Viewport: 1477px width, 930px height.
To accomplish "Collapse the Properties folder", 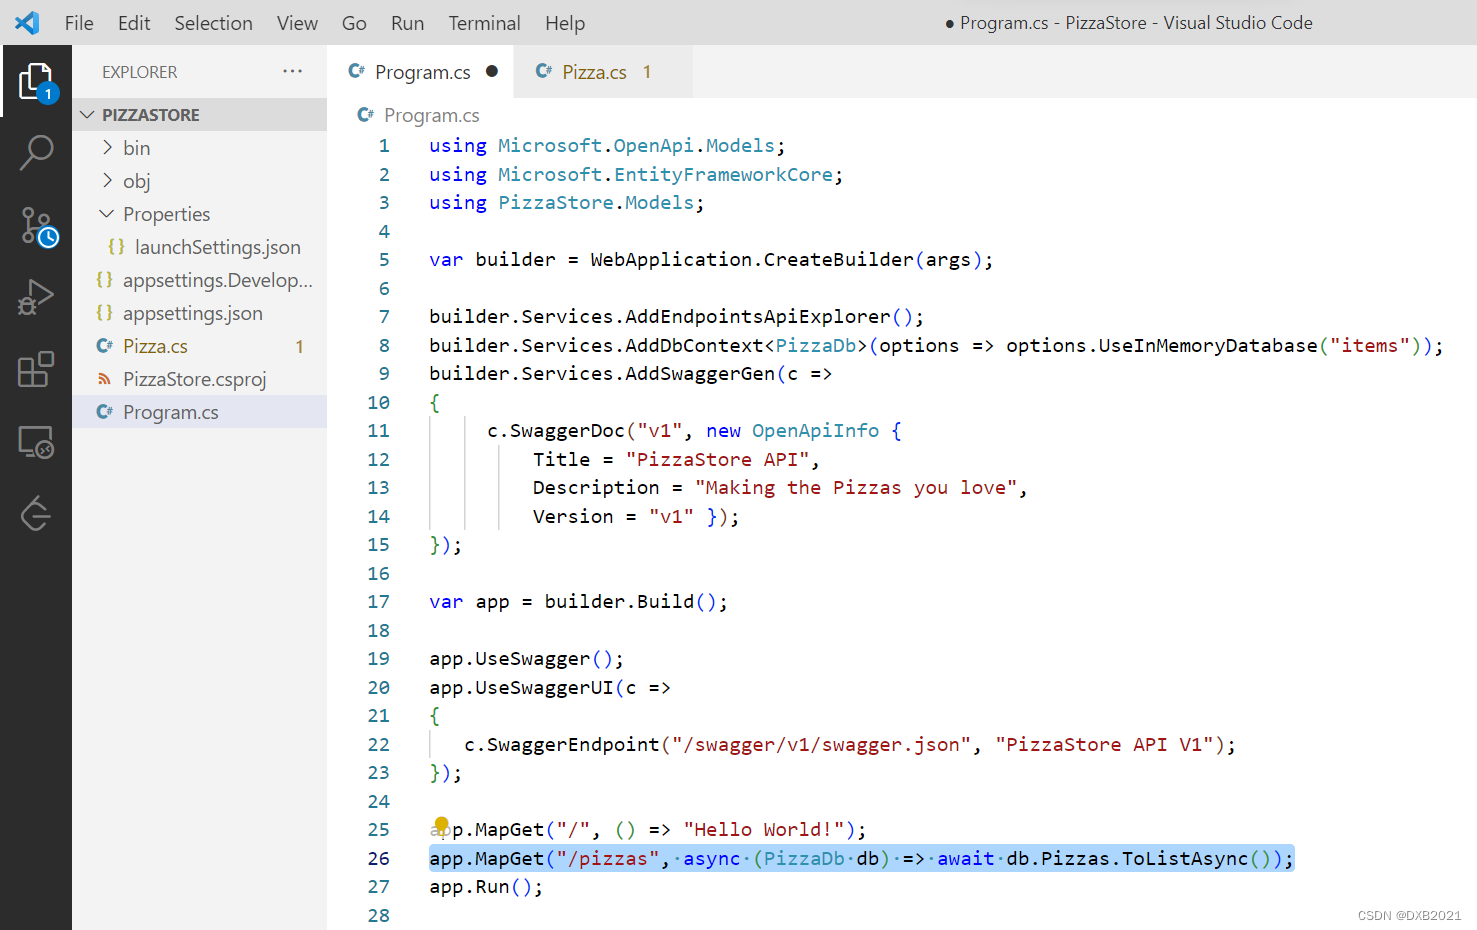I will click(107, 214).
